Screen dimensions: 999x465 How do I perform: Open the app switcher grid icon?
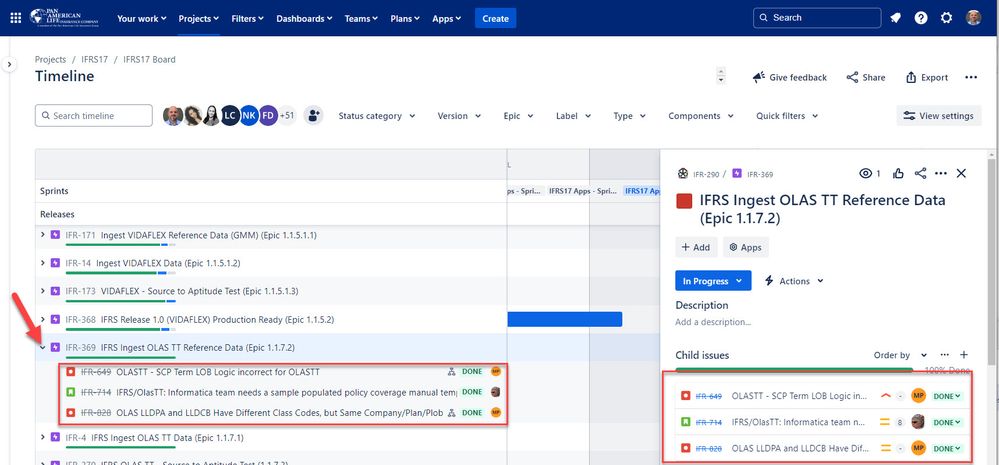[x=16, y=18]
